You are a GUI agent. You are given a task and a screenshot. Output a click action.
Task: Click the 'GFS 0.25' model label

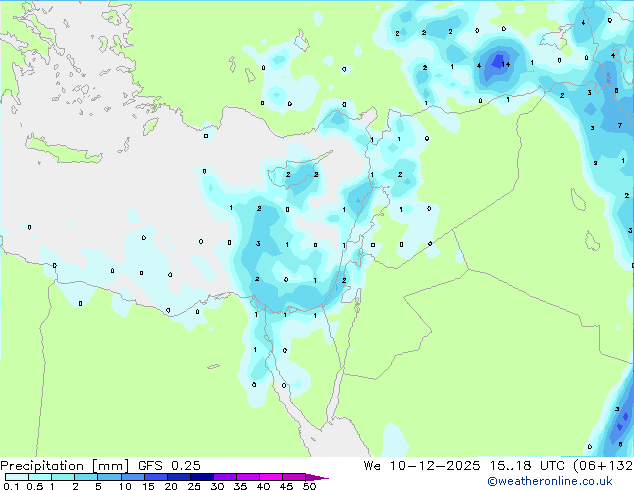pyautogui.click(x=169, y=465)
